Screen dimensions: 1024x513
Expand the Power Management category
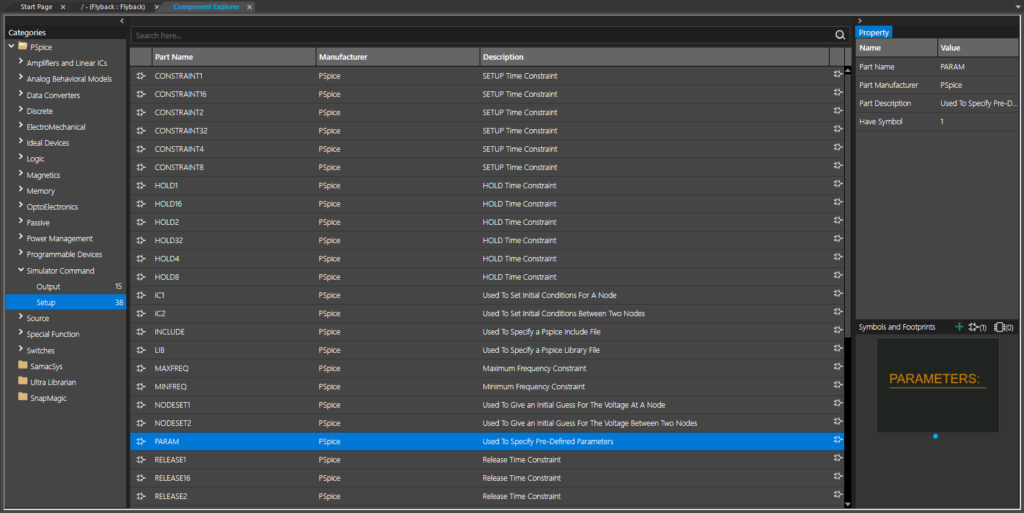point(21,238)
